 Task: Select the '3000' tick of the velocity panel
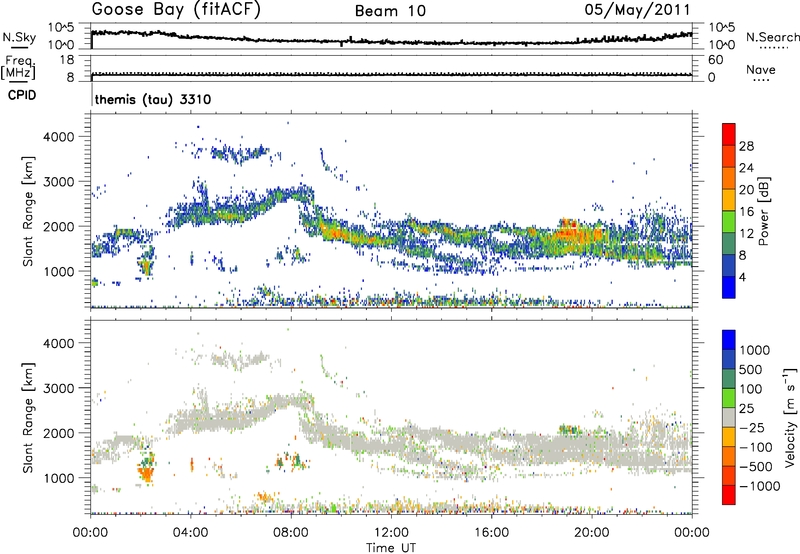pyautogui.click(x=58, y=388)
